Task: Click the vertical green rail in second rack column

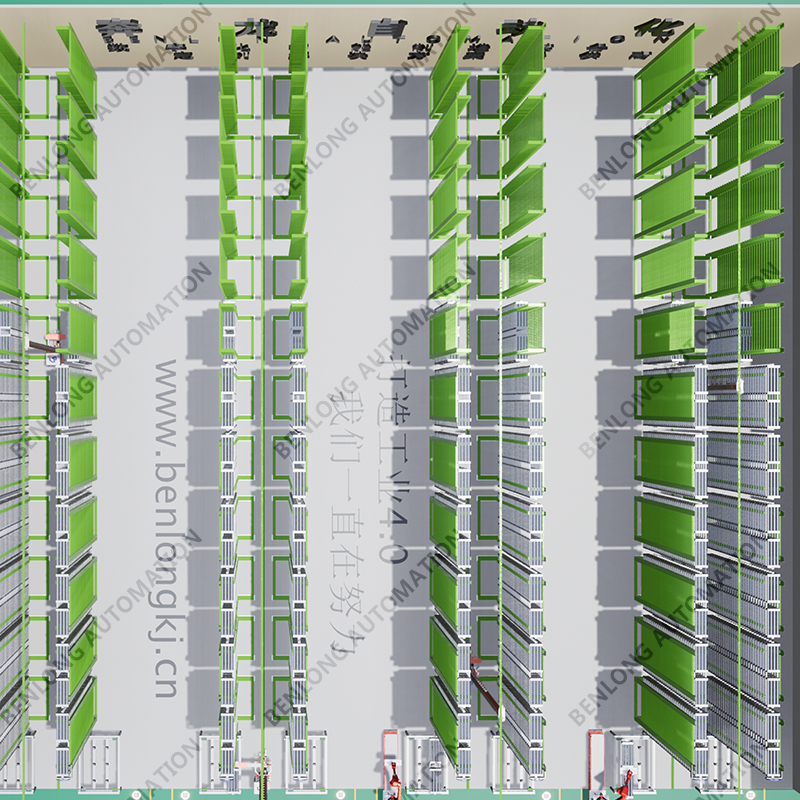Action: 262,400
